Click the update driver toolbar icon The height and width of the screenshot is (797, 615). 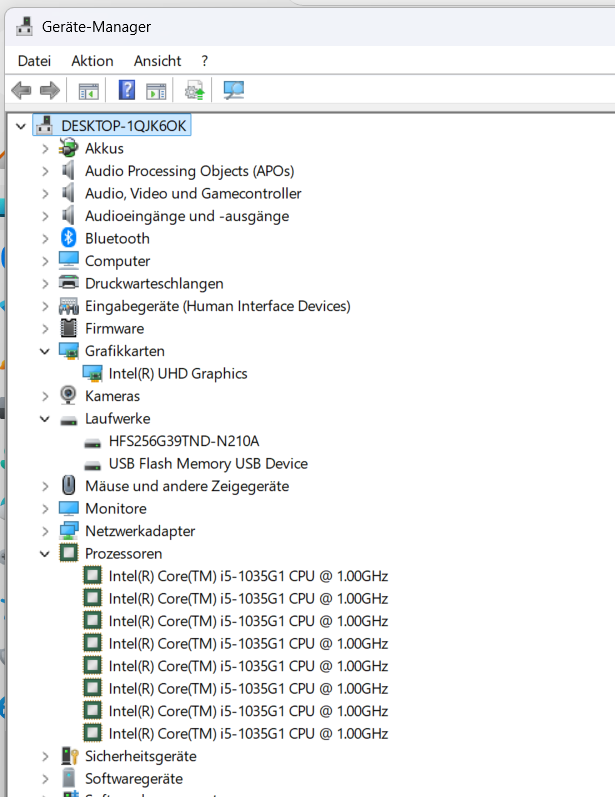[194, 90]
